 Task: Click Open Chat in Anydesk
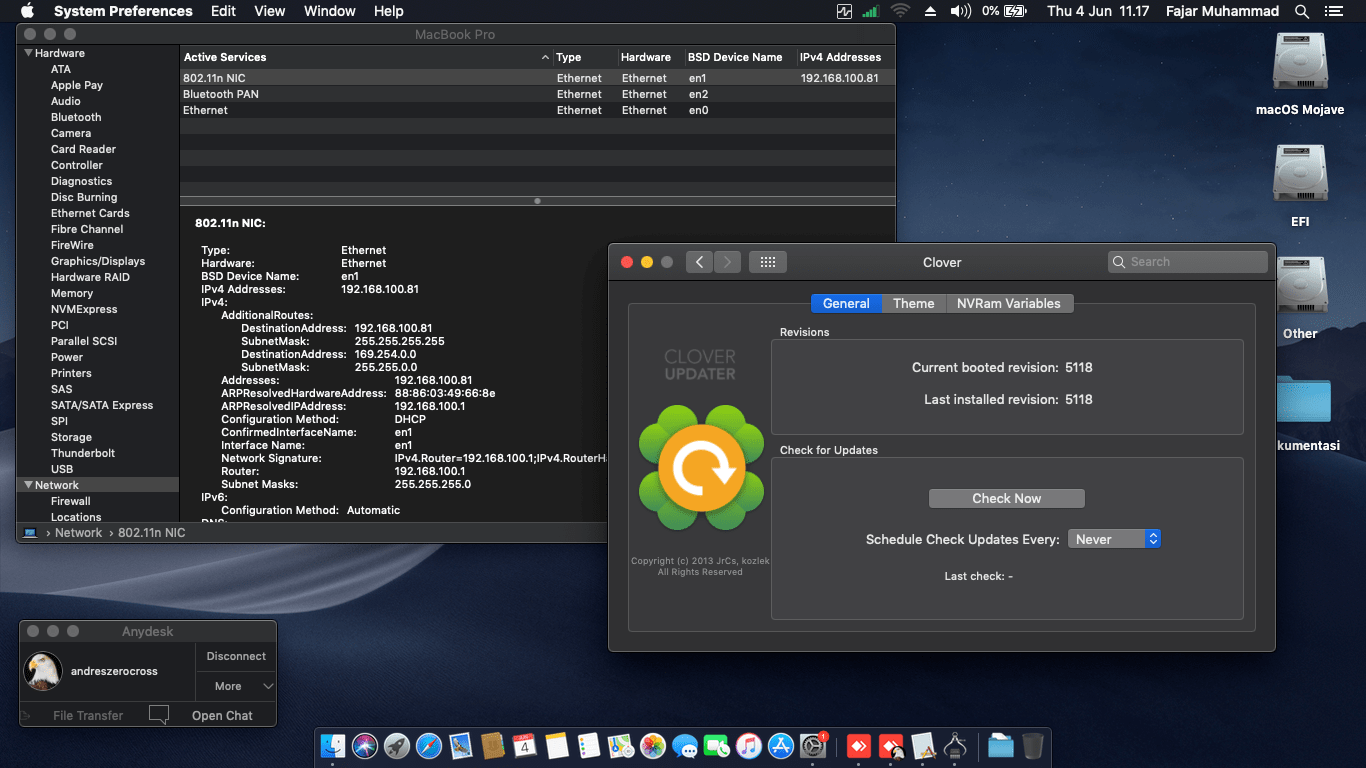[x=222, y=715]
